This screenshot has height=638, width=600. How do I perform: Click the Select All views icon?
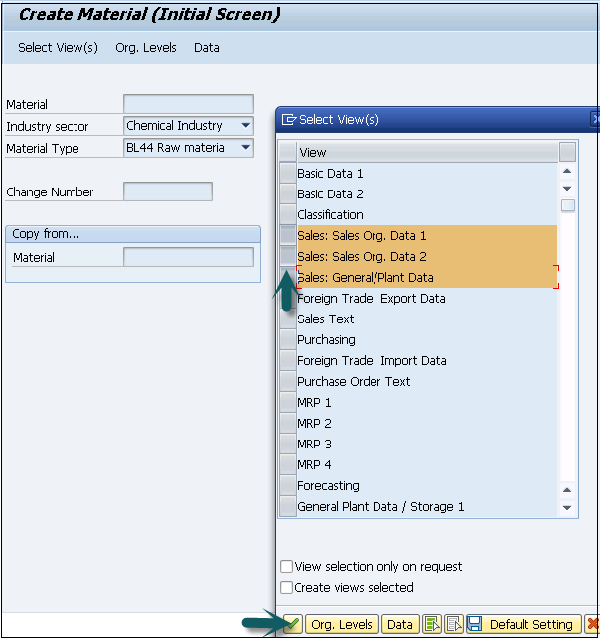(x=432, y=624)
